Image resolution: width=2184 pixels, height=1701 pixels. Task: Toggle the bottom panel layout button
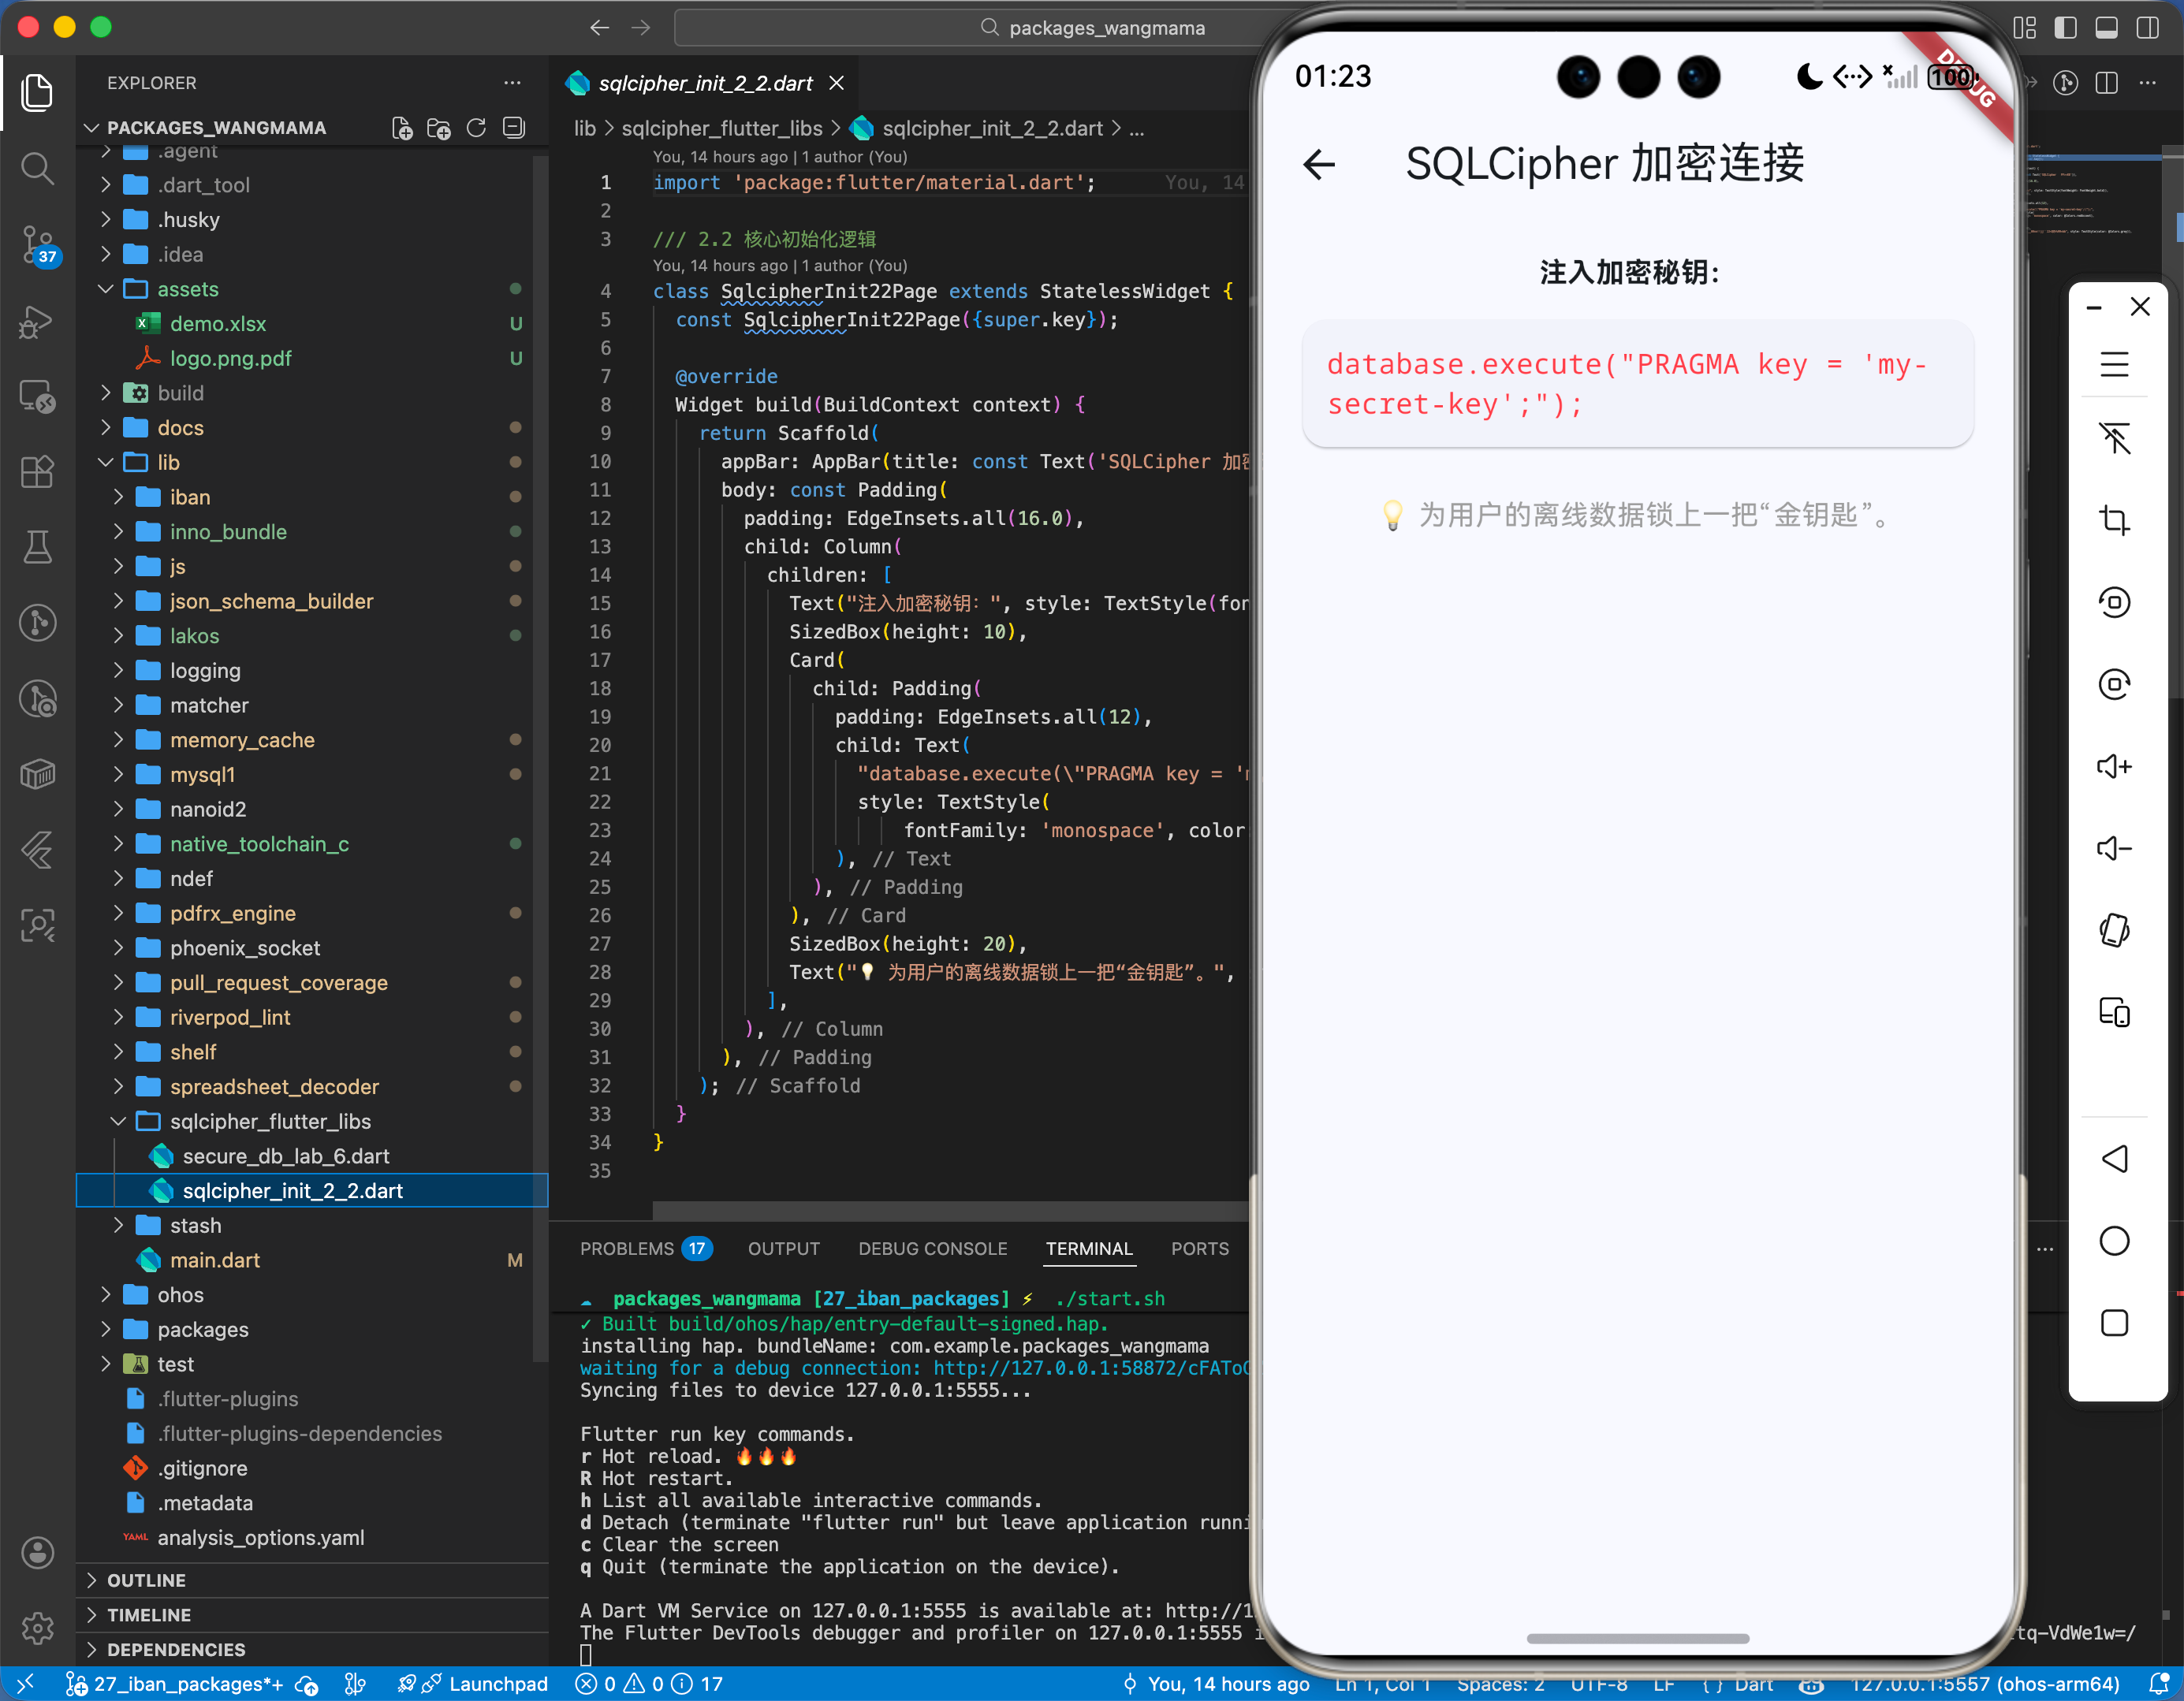[2106, 28]
